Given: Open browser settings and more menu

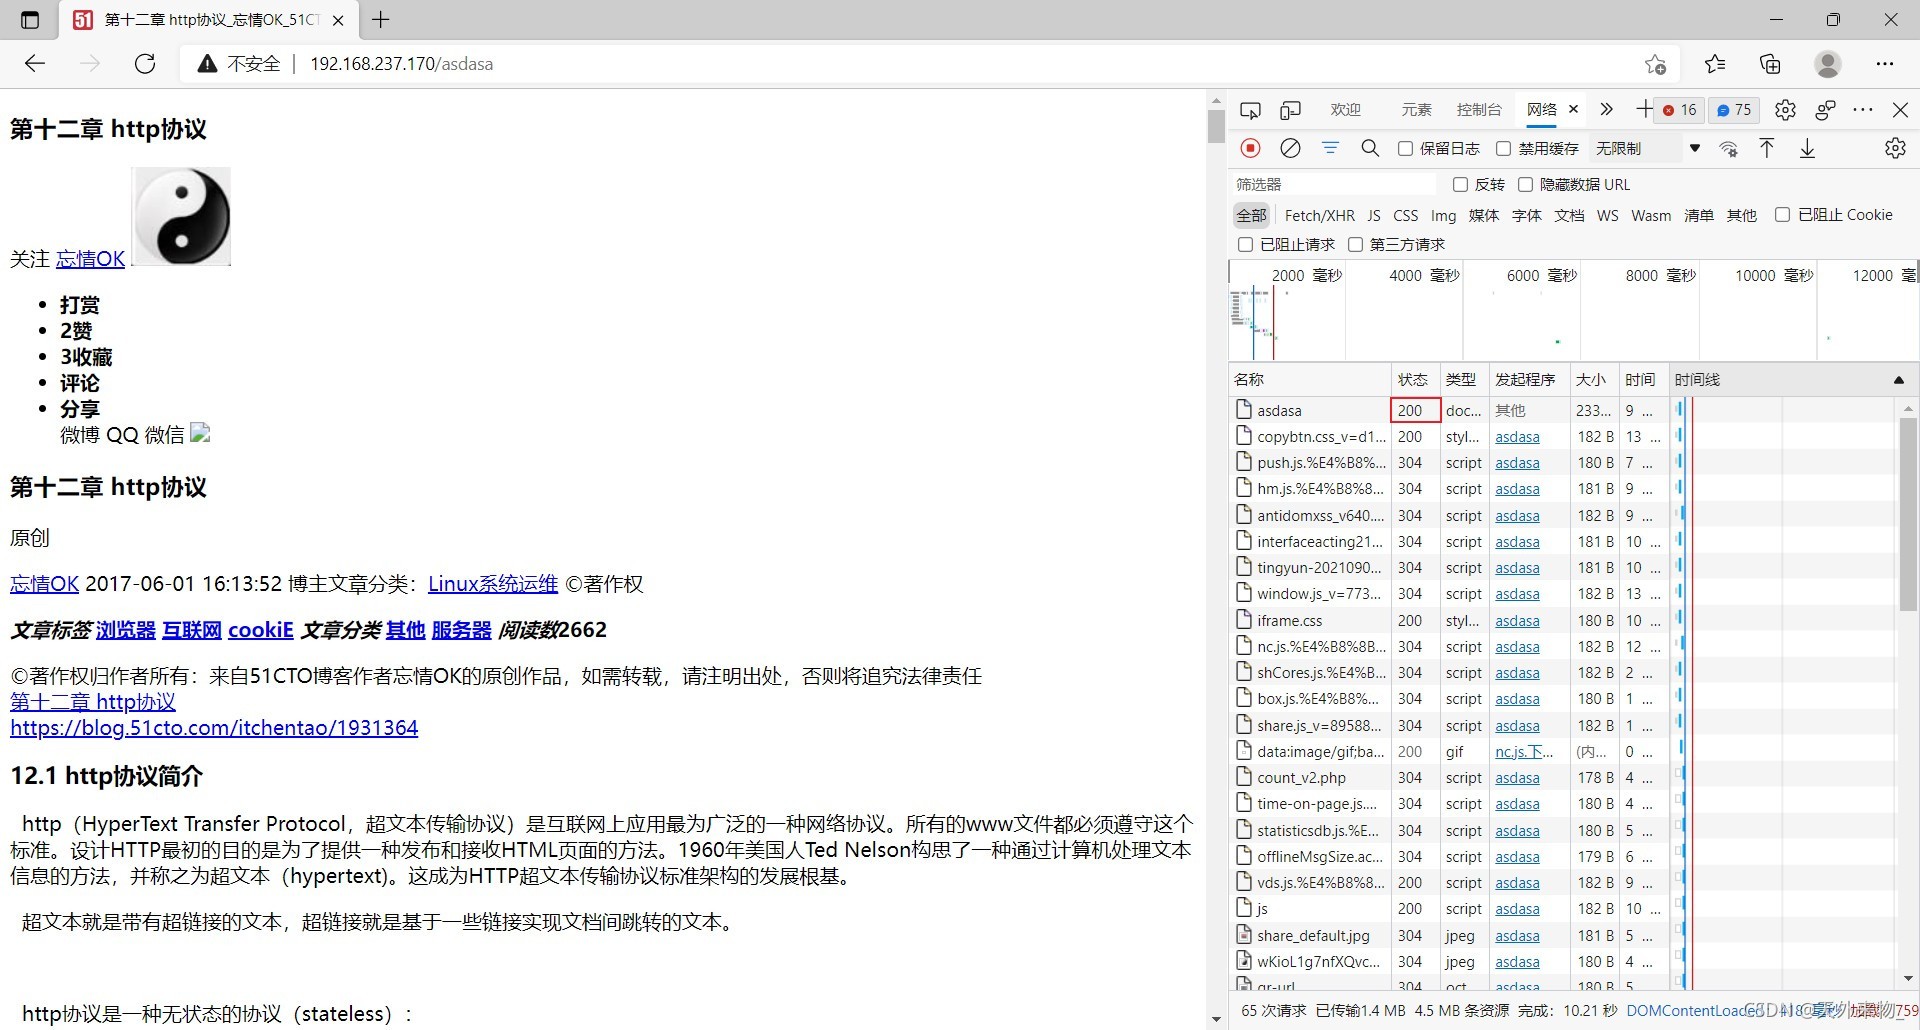Looking at the screenshot, I should [x=1885, y=64].
